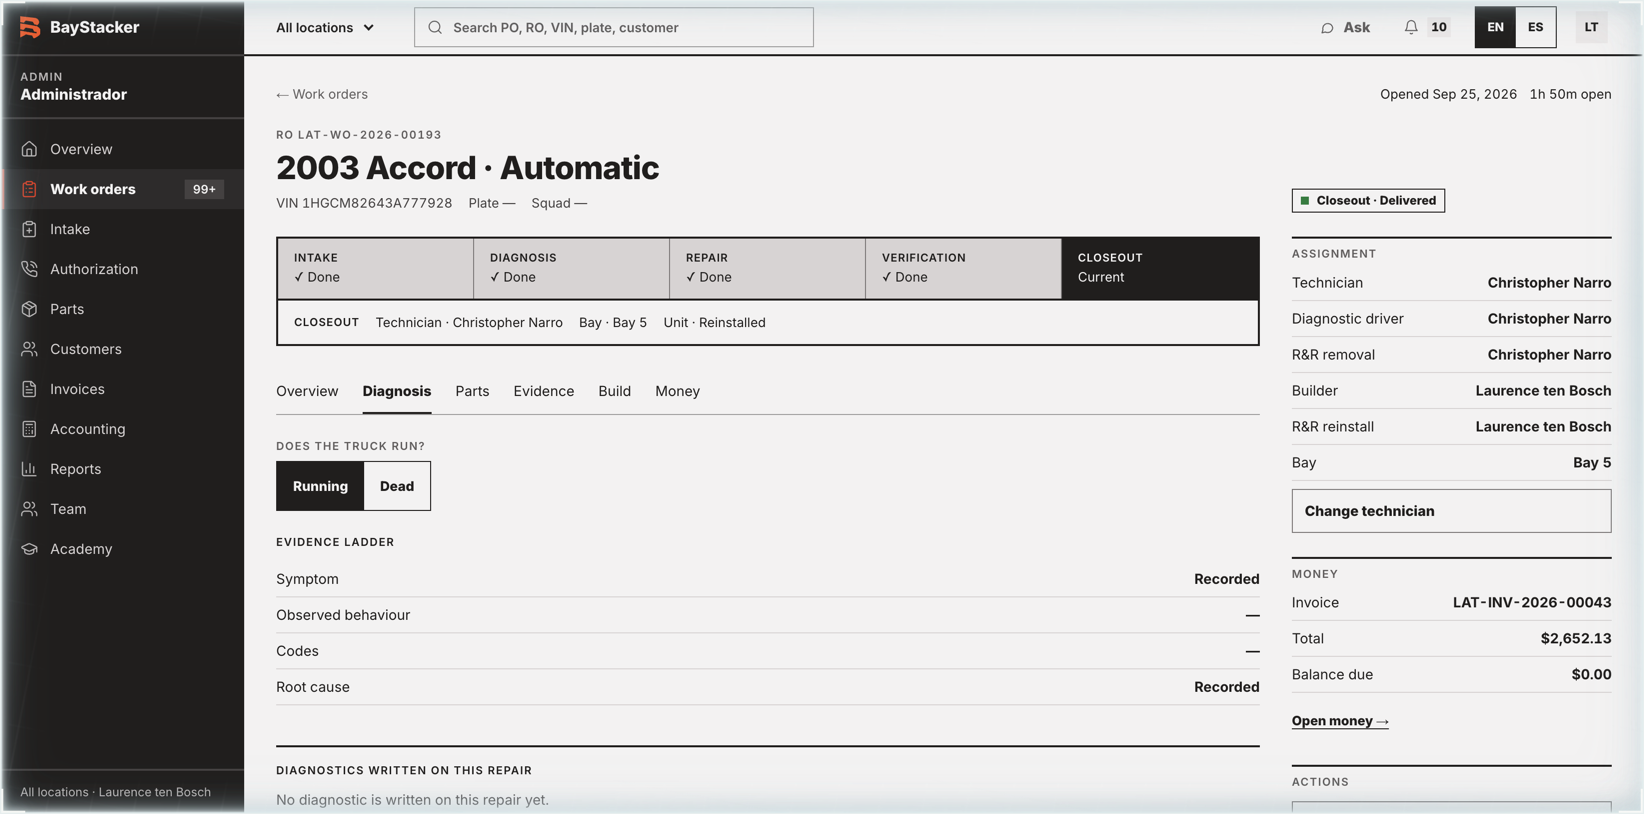The width and height of the screenshot is (1644, 814).
Task: Click the Authorization phone icon
Action: click(x=29, y=269)
